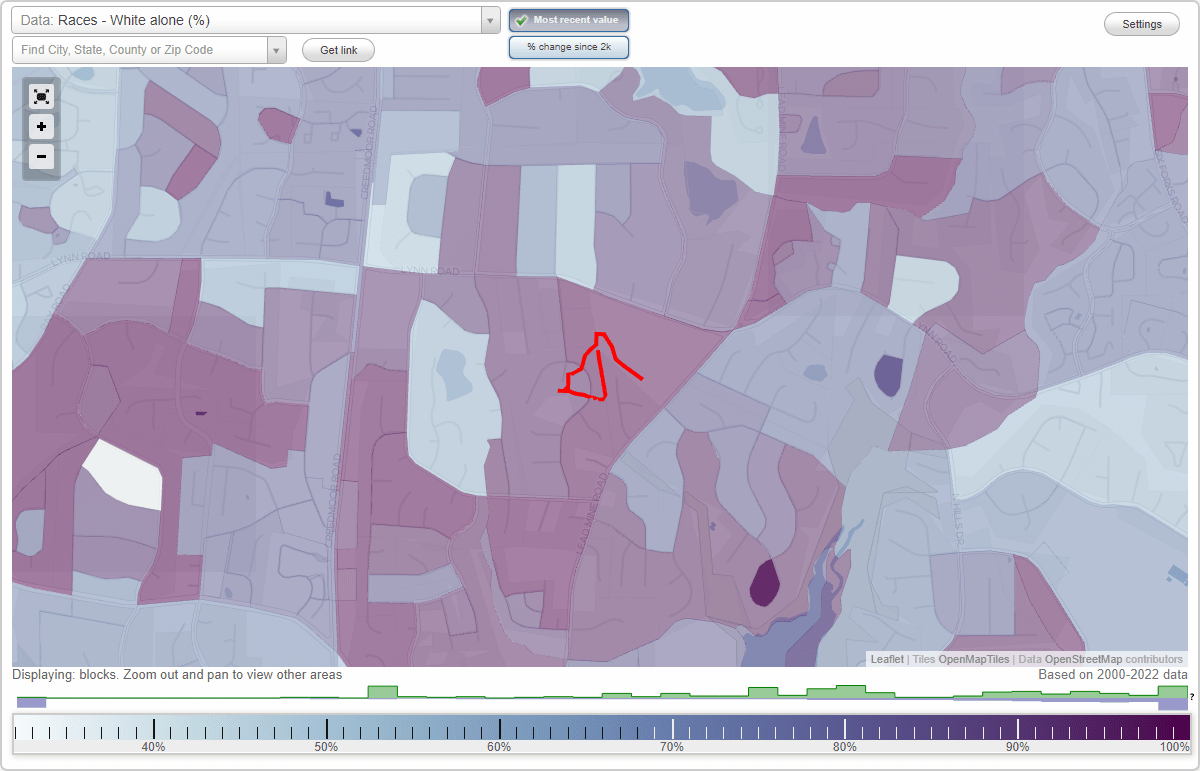The image size is (1200, 771).
Task: Toggle fullscreen map view icon
Action: pyautogui.click(x=41, y=97)
